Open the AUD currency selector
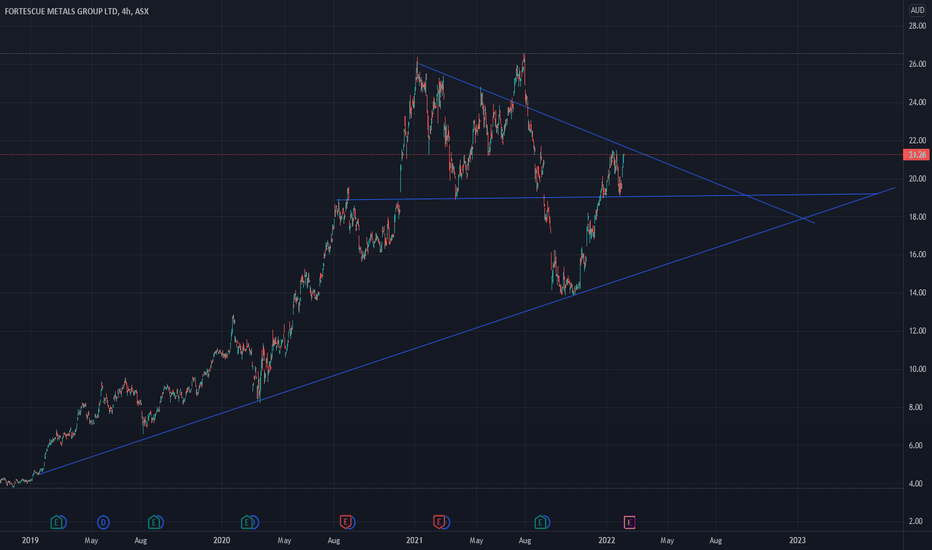 click(x=918, y=10)
